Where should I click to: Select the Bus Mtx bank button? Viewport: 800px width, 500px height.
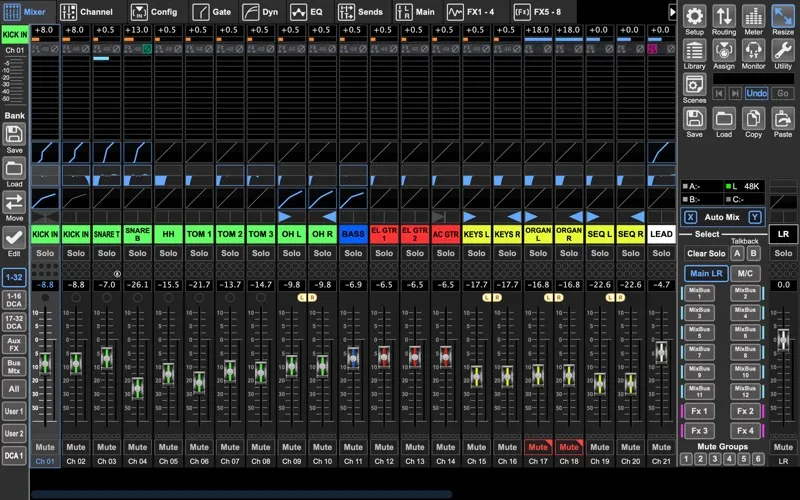click(x=14, y=367)
